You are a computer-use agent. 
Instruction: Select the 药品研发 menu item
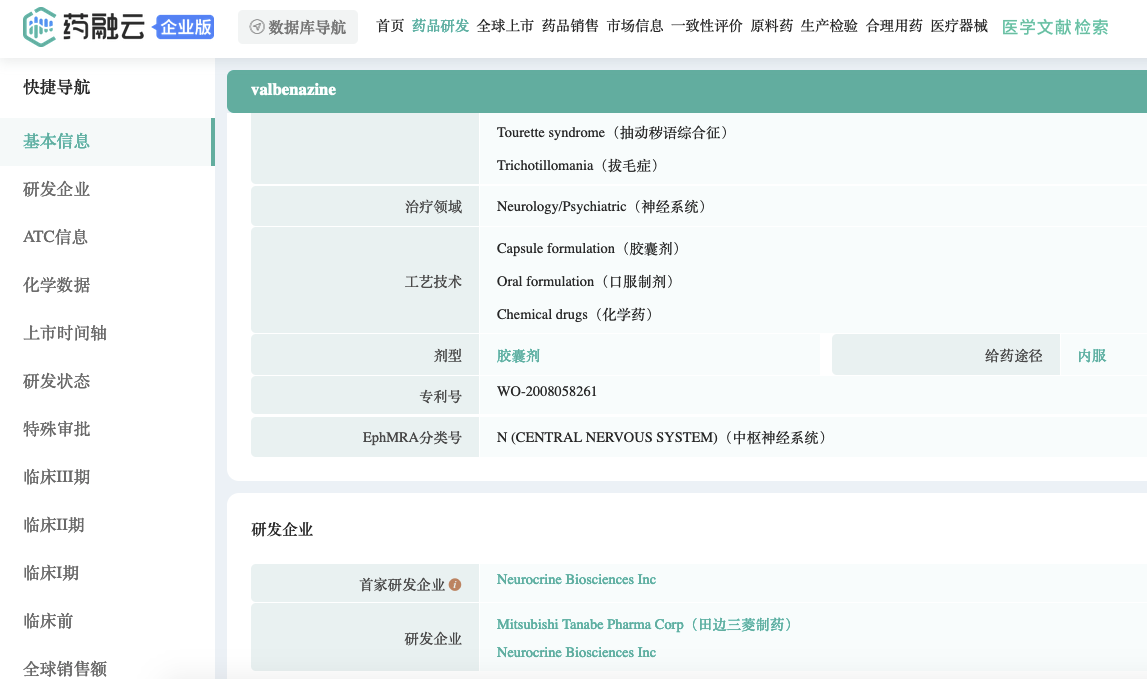[440, 26]
